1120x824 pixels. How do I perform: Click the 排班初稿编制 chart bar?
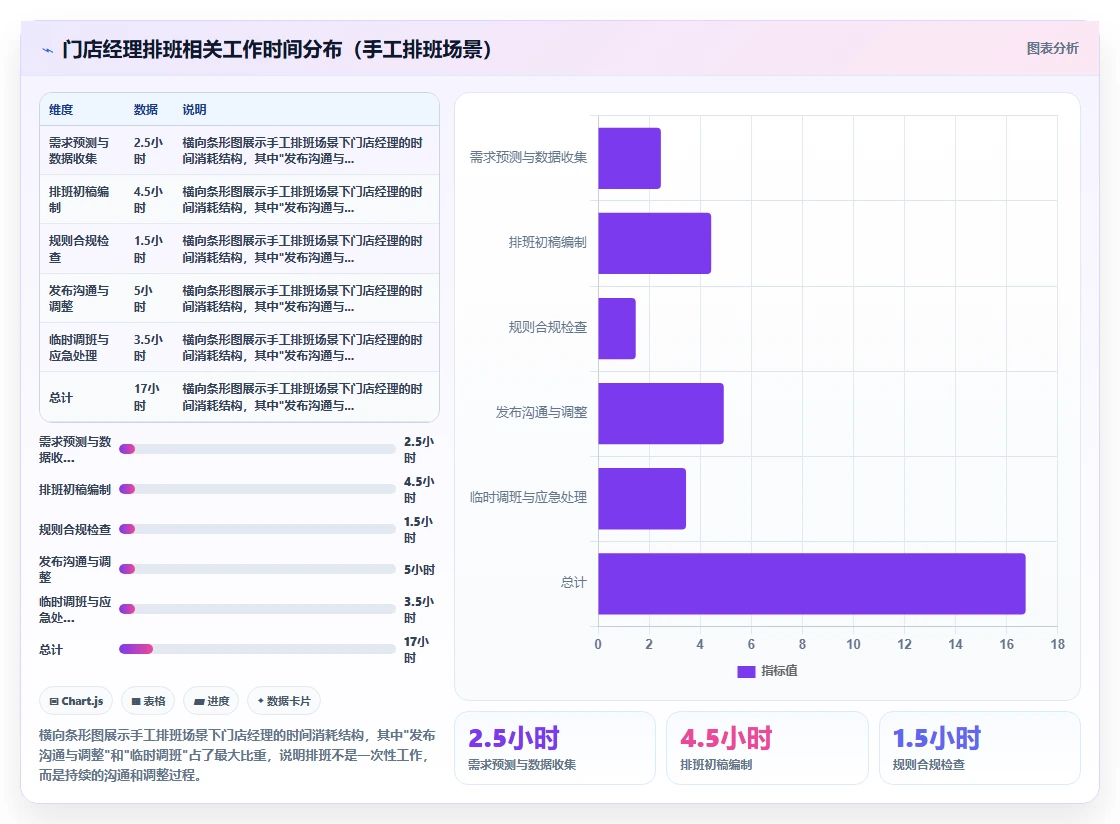click(654, 243)
